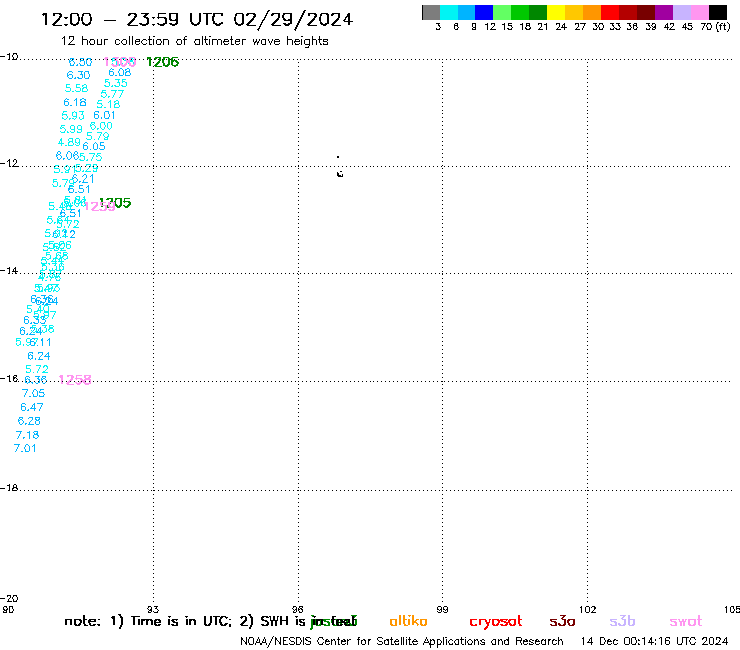The height and width of the screenshot is (650, 740).
Task: Click the wave height value '6.47'
Action: click(x=32, y=407)
